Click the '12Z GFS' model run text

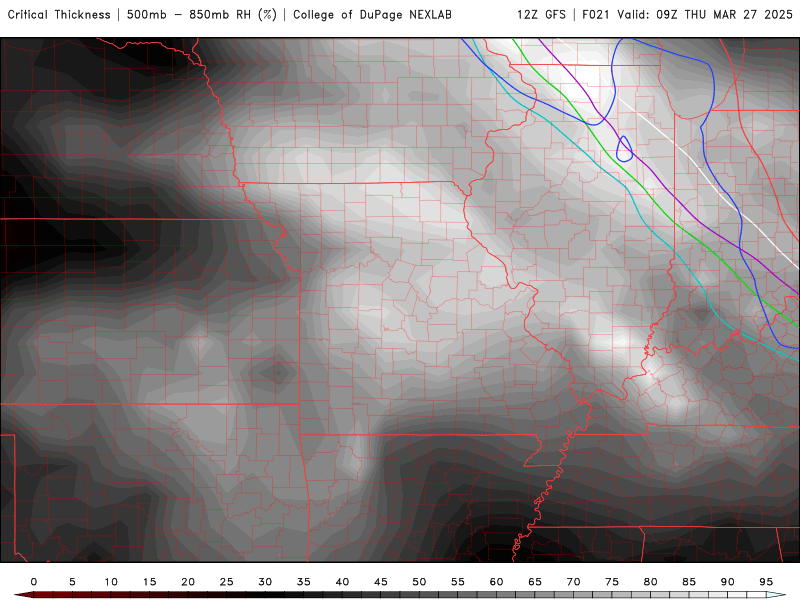(541, 15)
